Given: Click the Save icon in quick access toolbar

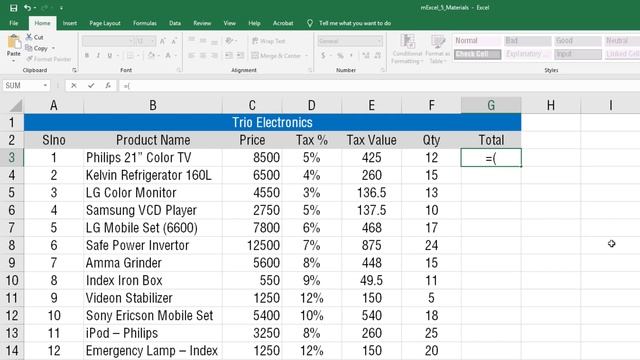Looking at the screenshot, I should [13, 8].
